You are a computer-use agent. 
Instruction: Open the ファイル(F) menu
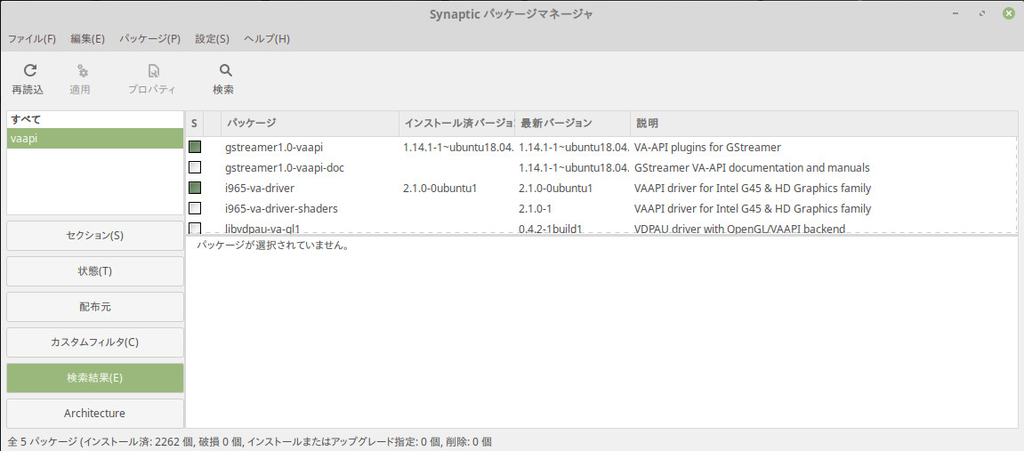tap(32, 39)
